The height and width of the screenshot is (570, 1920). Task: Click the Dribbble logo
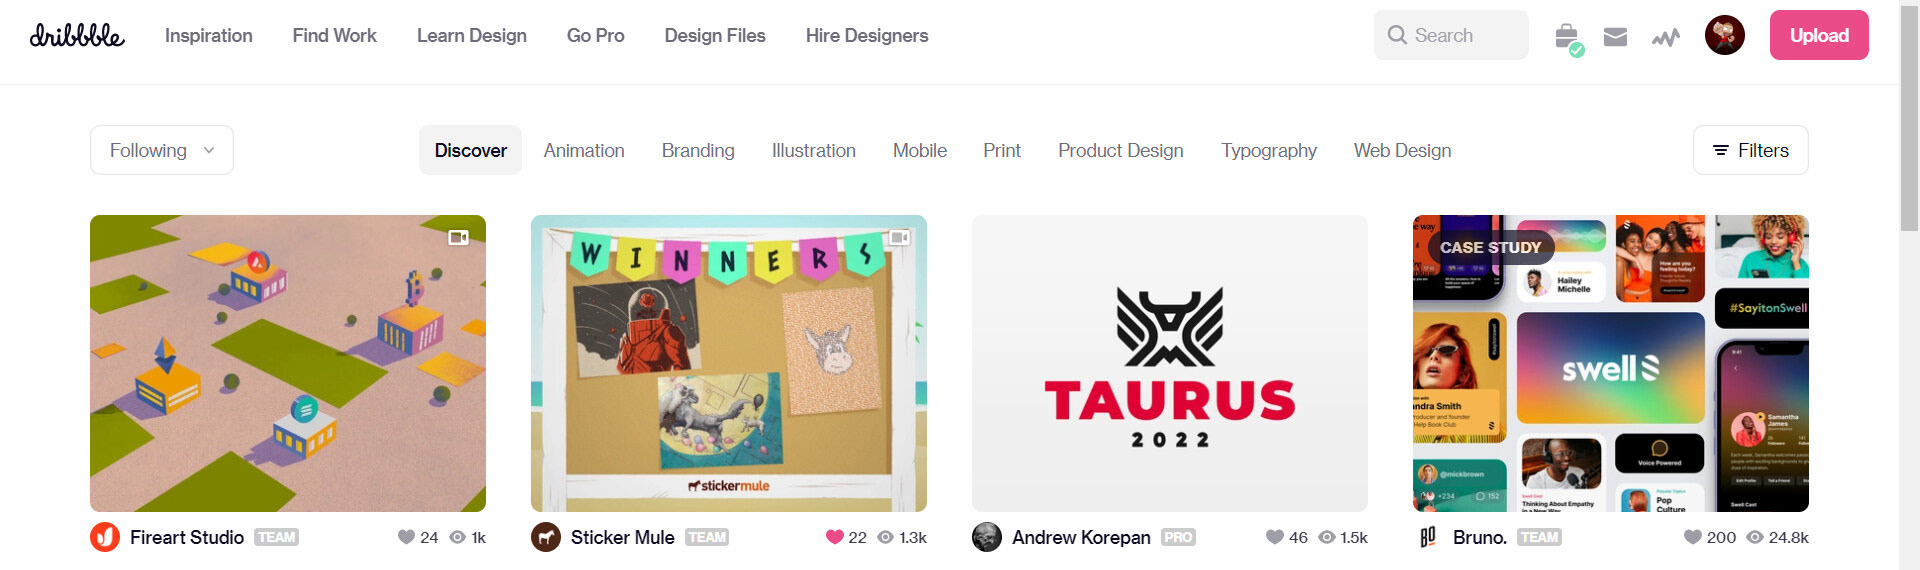77,35
